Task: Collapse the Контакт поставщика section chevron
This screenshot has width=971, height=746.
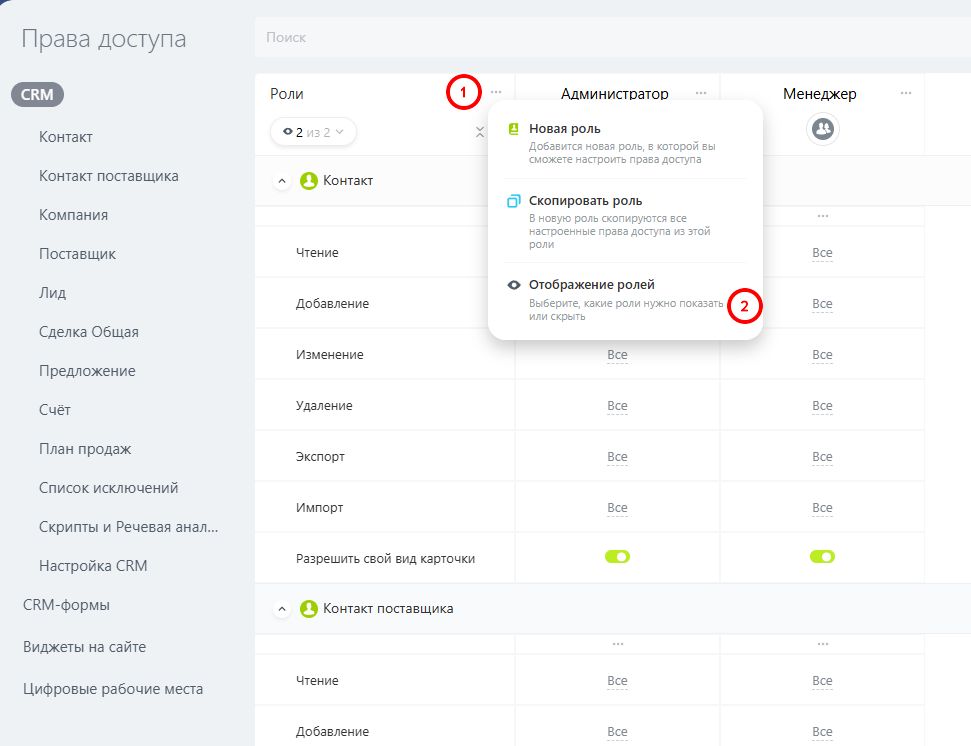Action: [282, 608]
